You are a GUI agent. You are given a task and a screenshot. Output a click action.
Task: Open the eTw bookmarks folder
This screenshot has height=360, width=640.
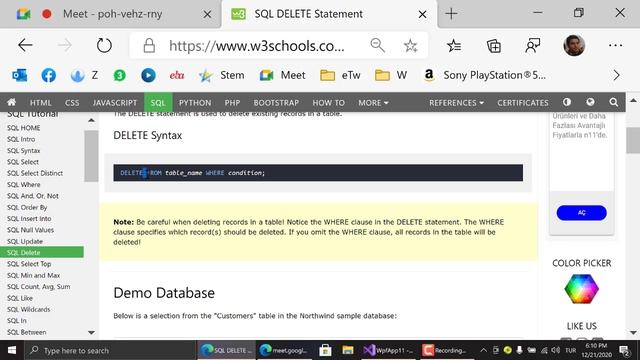tap(340, 75)
